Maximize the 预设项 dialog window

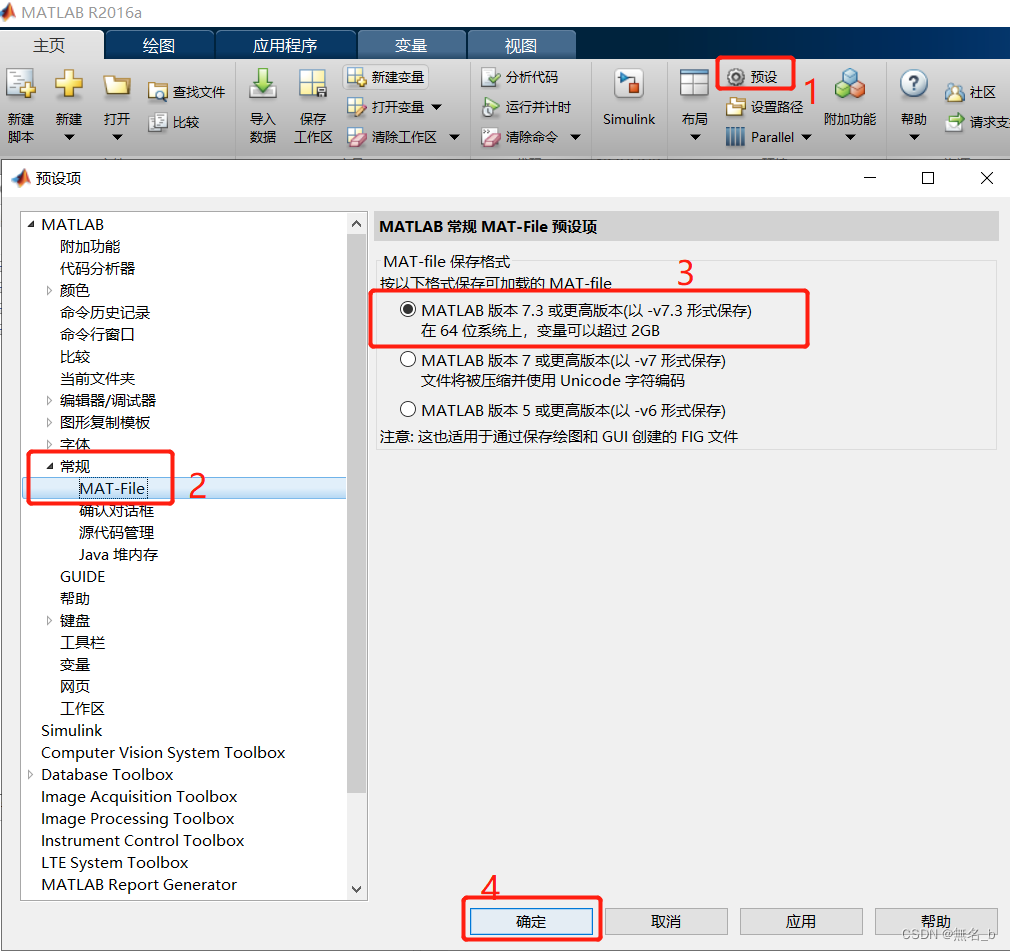(928, 178)
